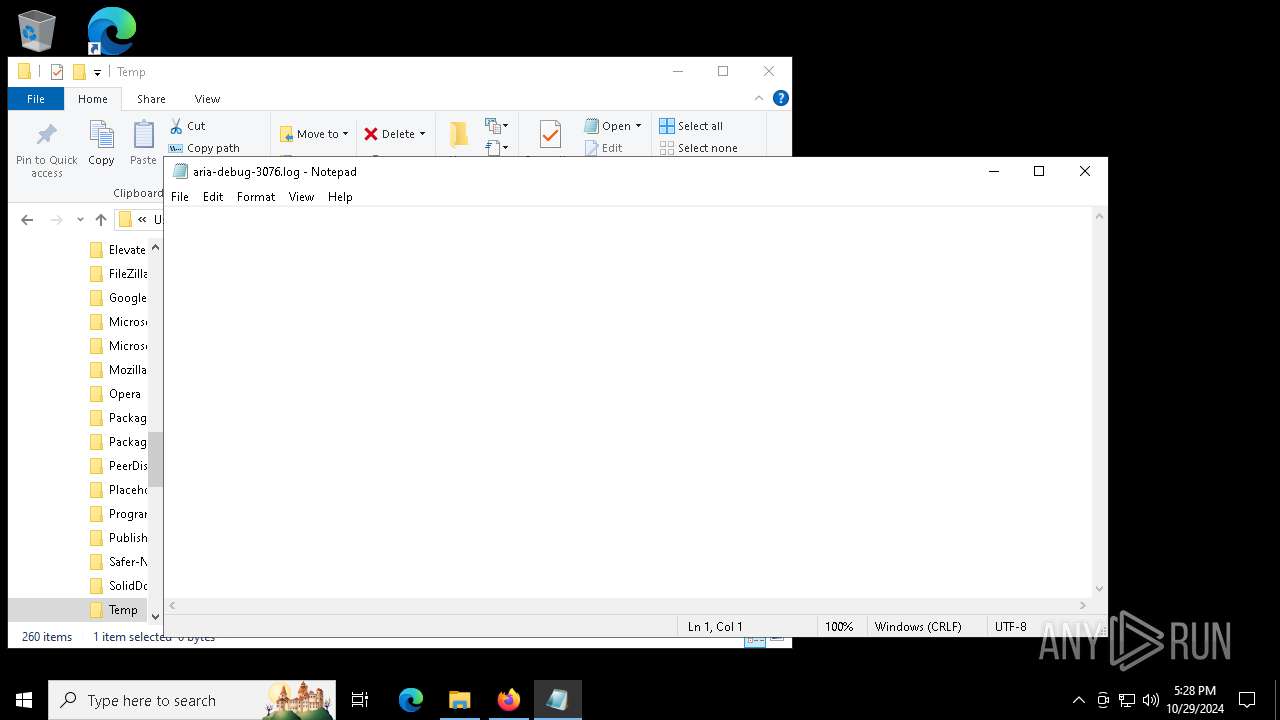
Task: Select the Publish folder in tree
Action: click(x=118, y=538)
